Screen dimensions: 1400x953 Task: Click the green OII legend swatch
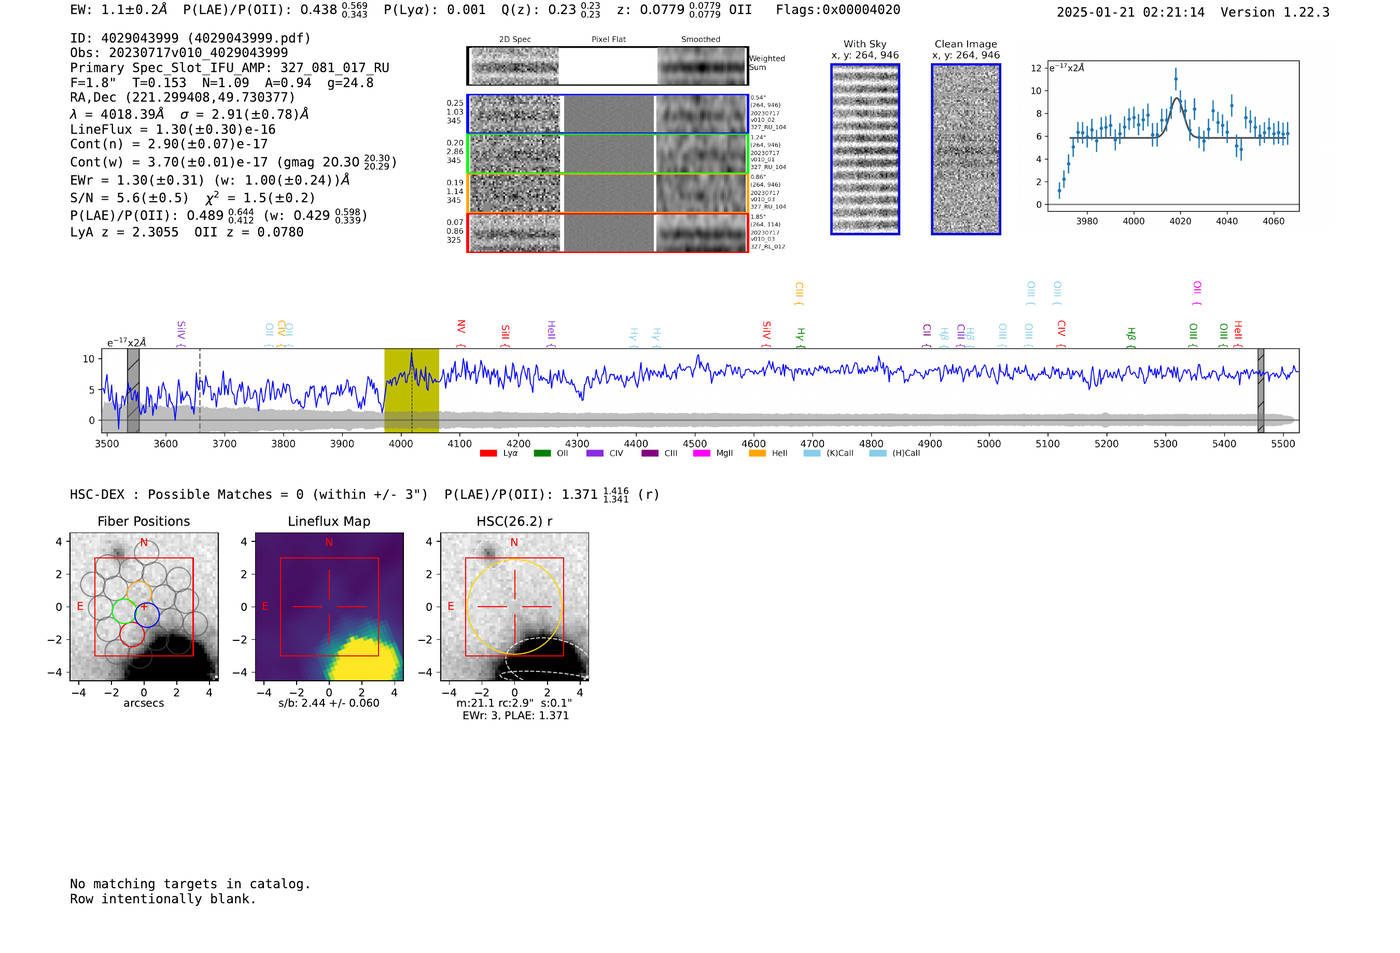coord(542,453)
